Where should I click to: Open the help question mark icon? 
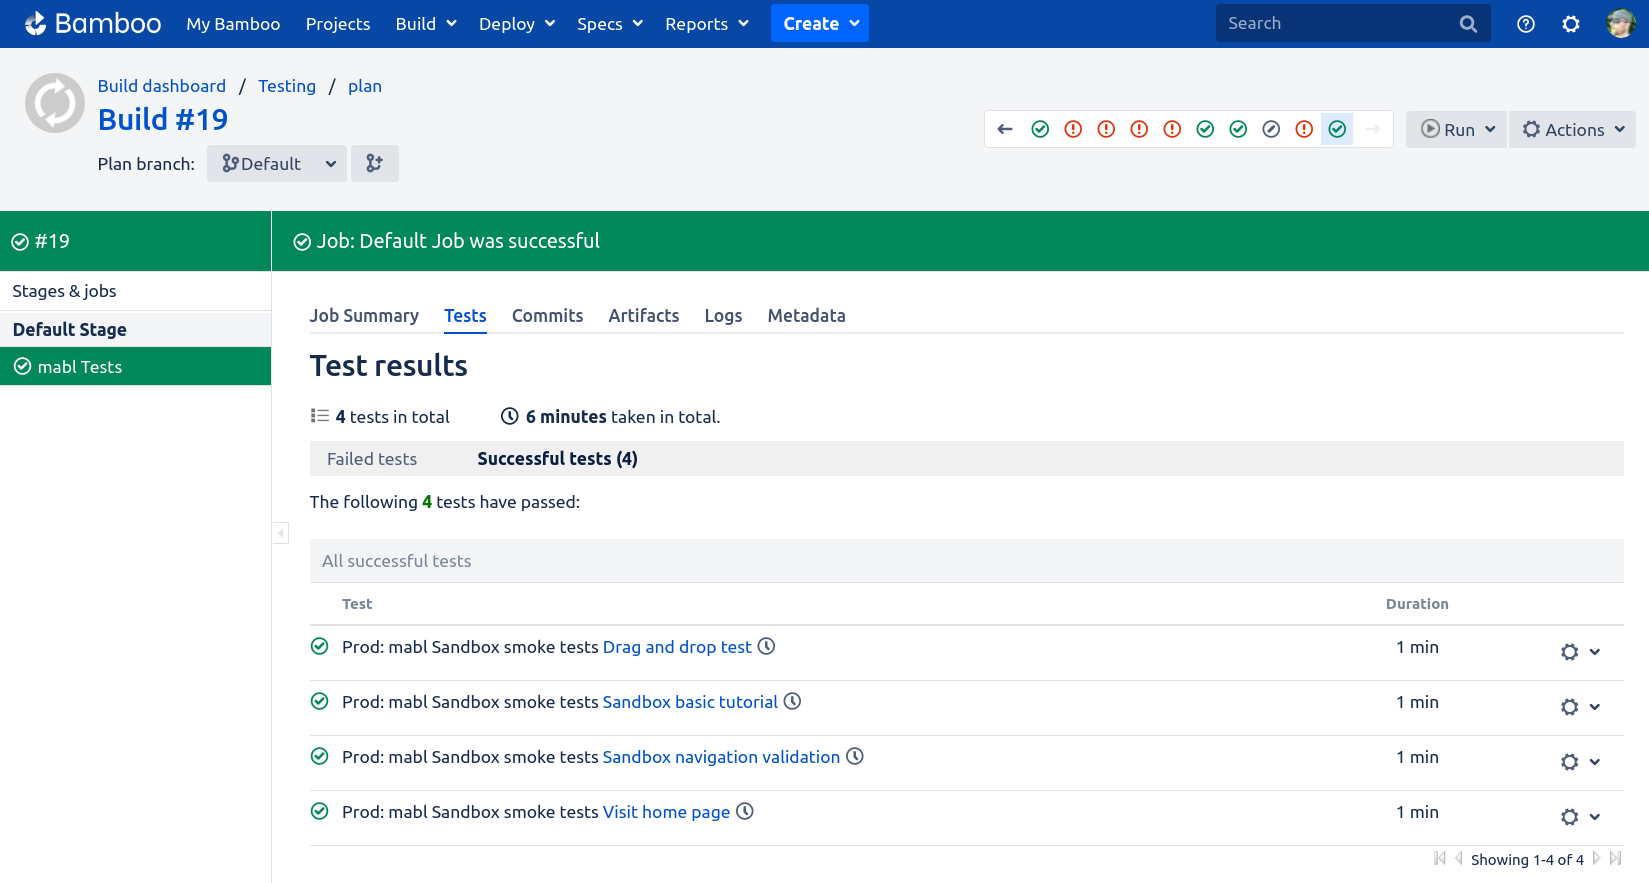(x=1525, y=24)
